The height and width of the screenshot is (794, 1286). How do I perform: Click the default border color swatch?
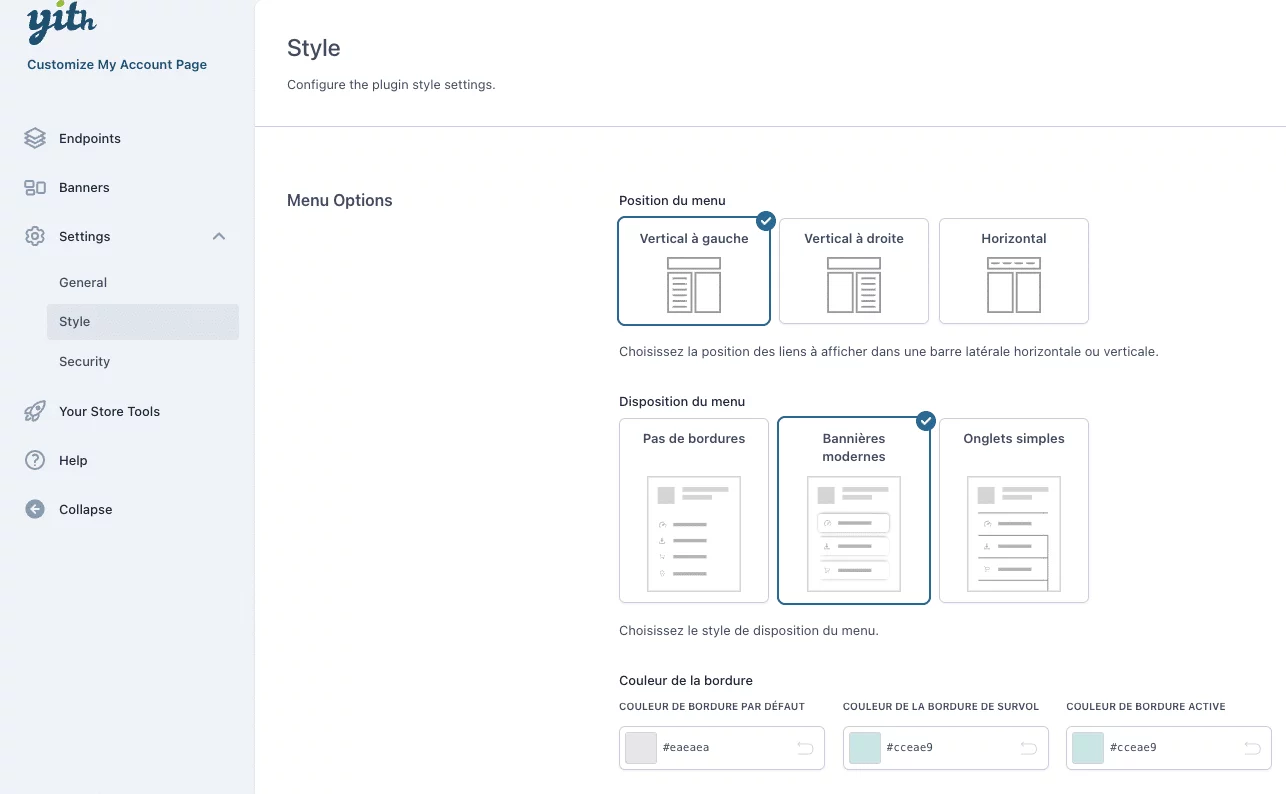(640, 747)
